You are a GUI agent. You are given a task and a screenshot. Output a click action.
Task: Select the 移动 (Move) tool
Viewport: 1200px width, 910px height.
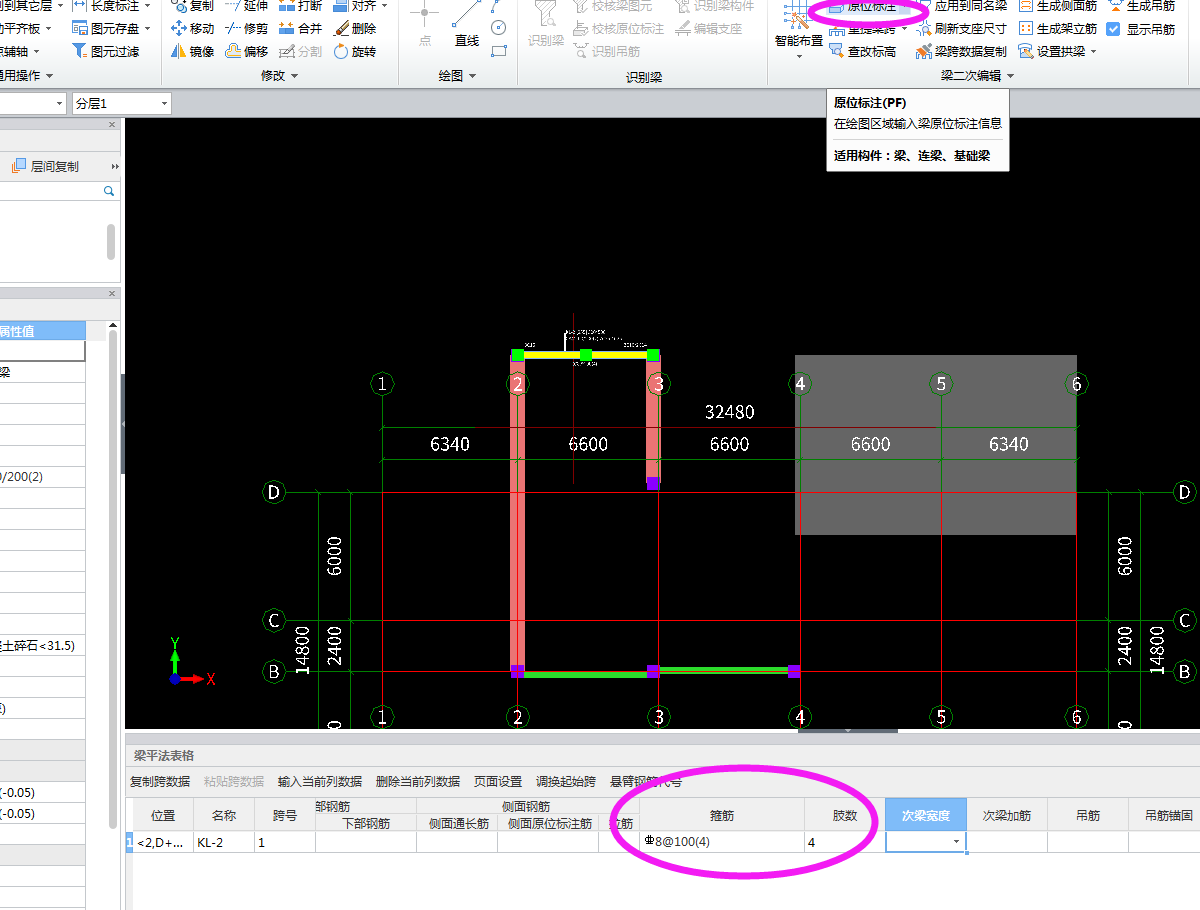point(193,29)
